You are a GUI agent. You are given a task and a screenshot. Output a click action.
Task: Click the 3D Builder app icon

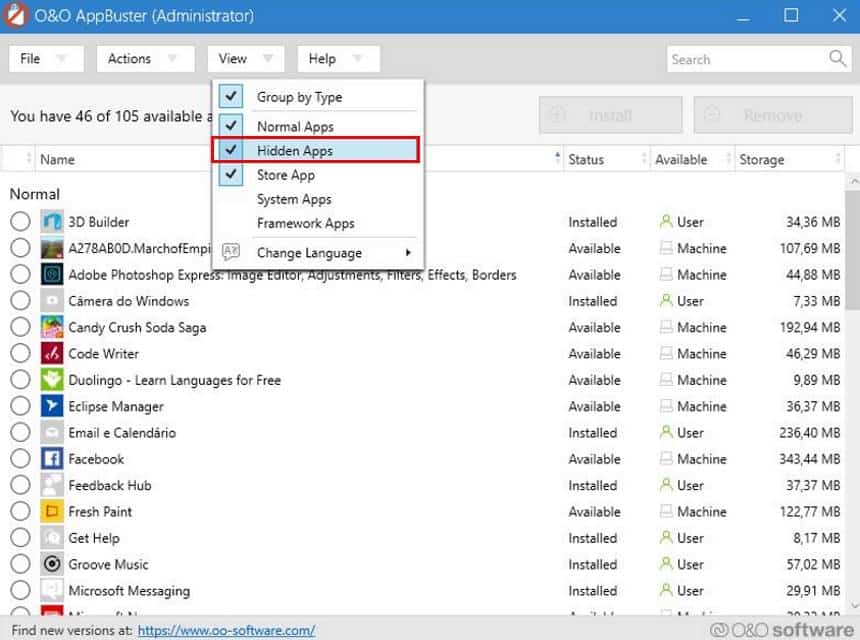point(52,222)
